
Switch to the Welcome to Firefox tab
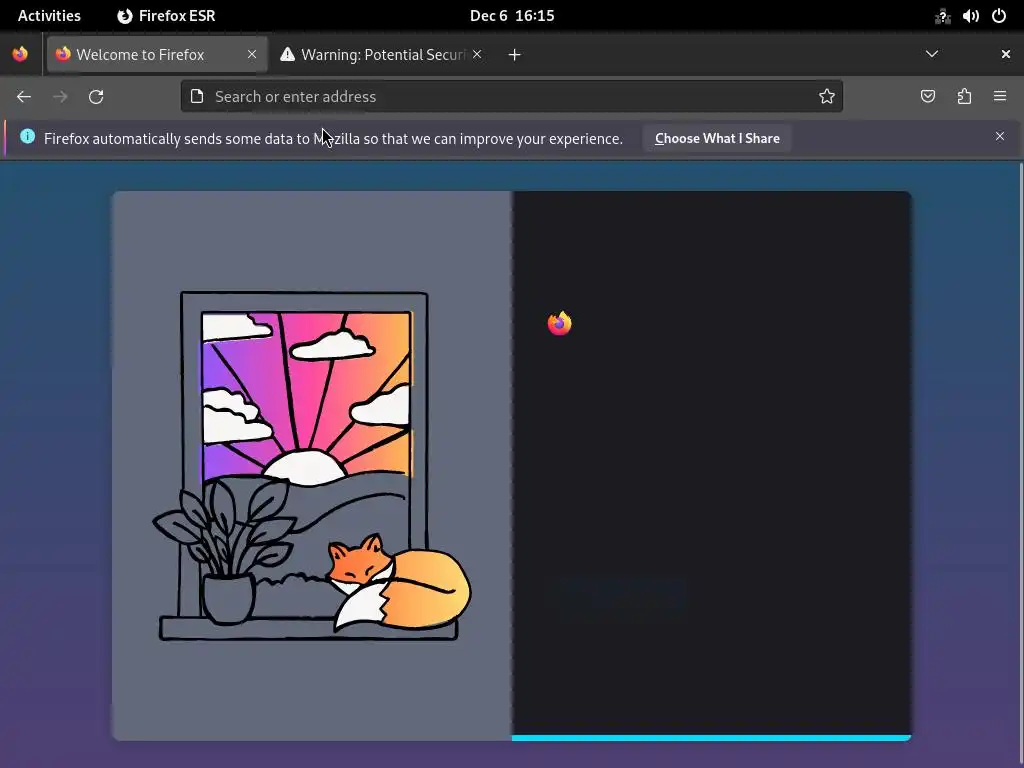click(x=157, y=54)
